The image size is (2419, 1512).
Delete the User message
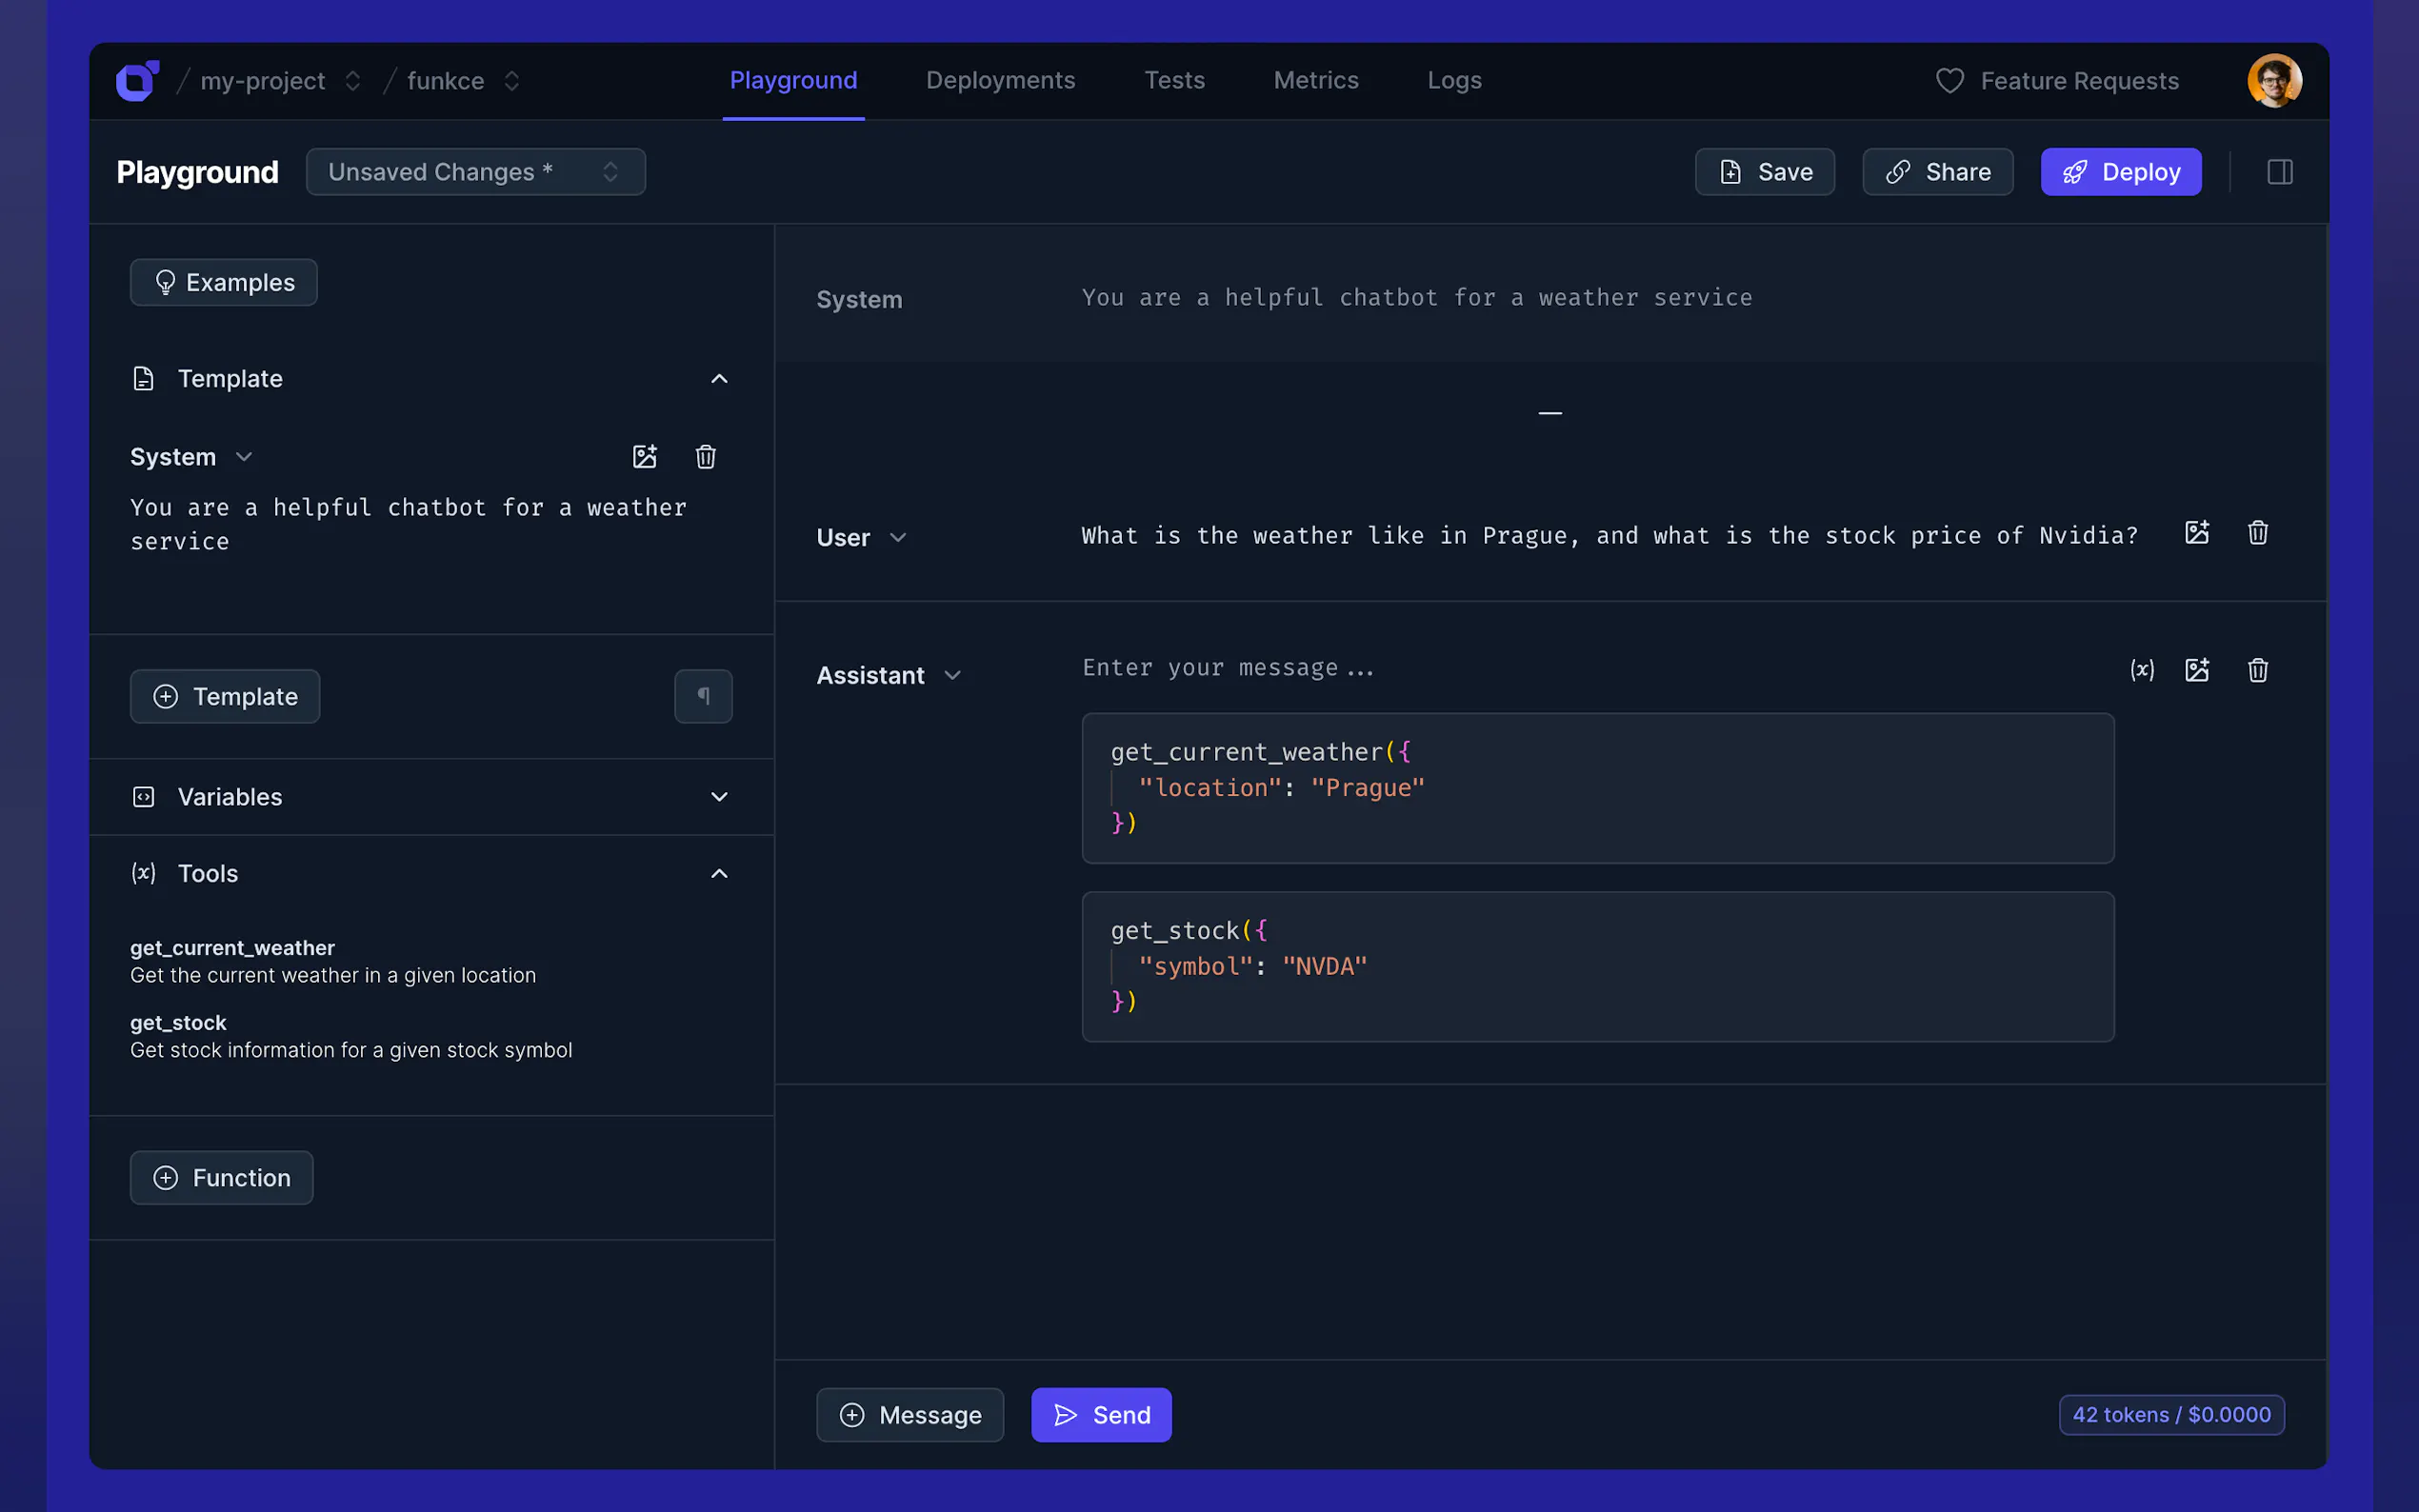(2257, 533)
